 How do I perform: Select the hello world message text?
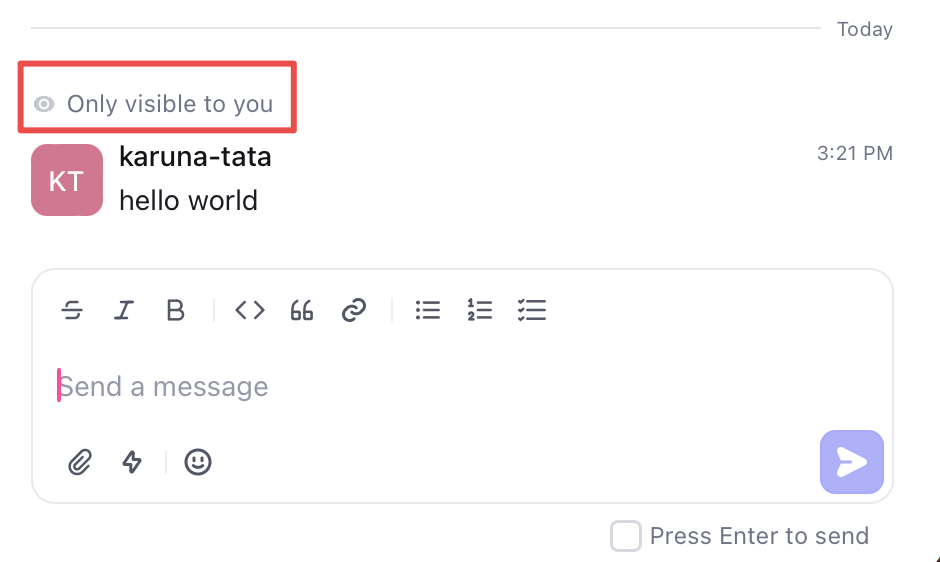click(188, 200)
